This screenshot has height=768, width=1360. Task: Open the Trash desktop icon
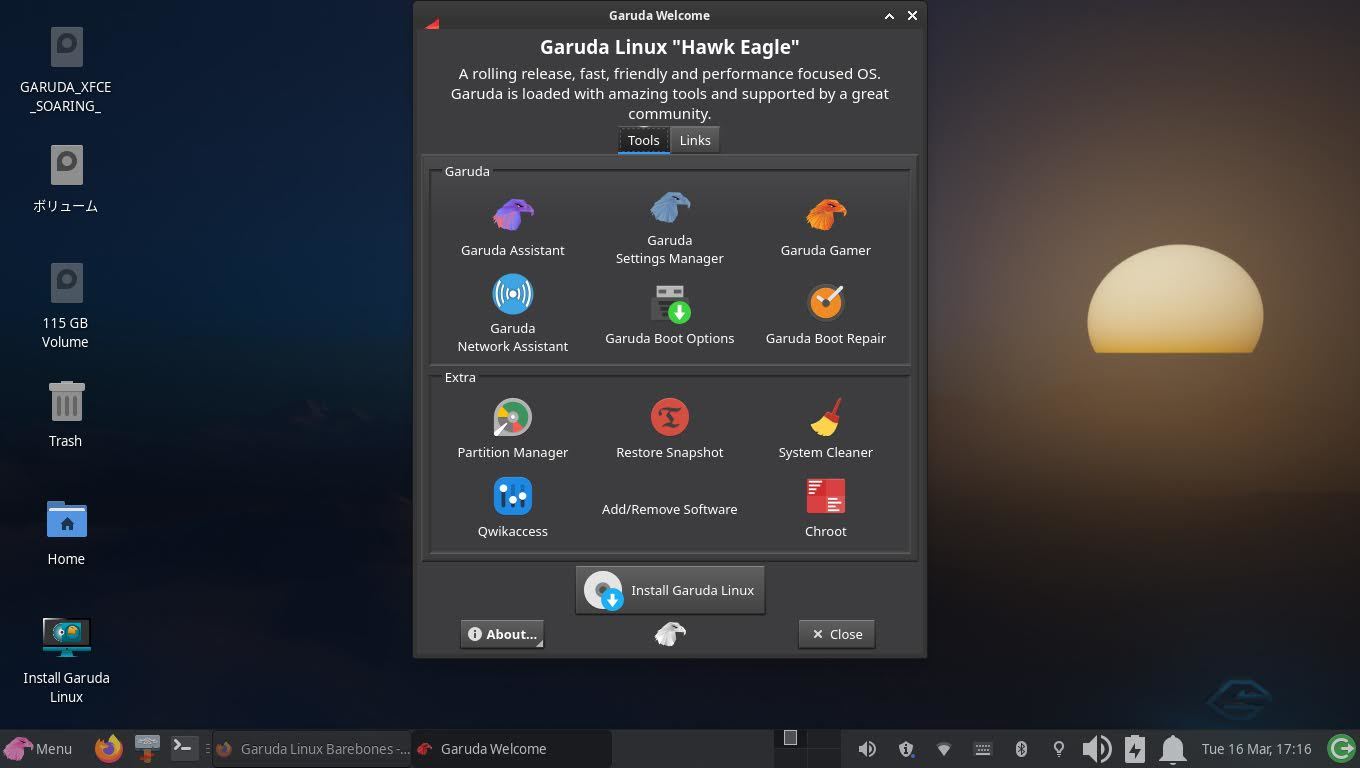pyautogui.click(x=66, y=414)
